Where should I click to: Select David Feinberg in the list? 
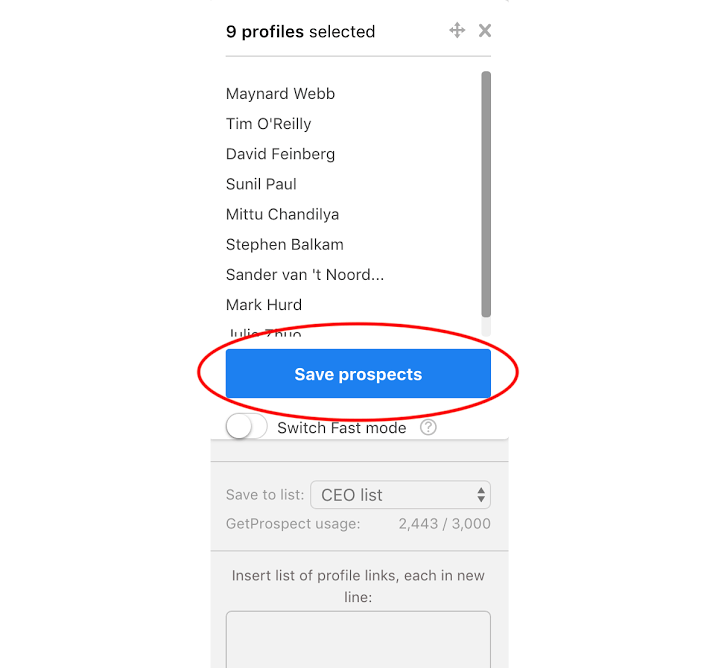pos(280,154)
